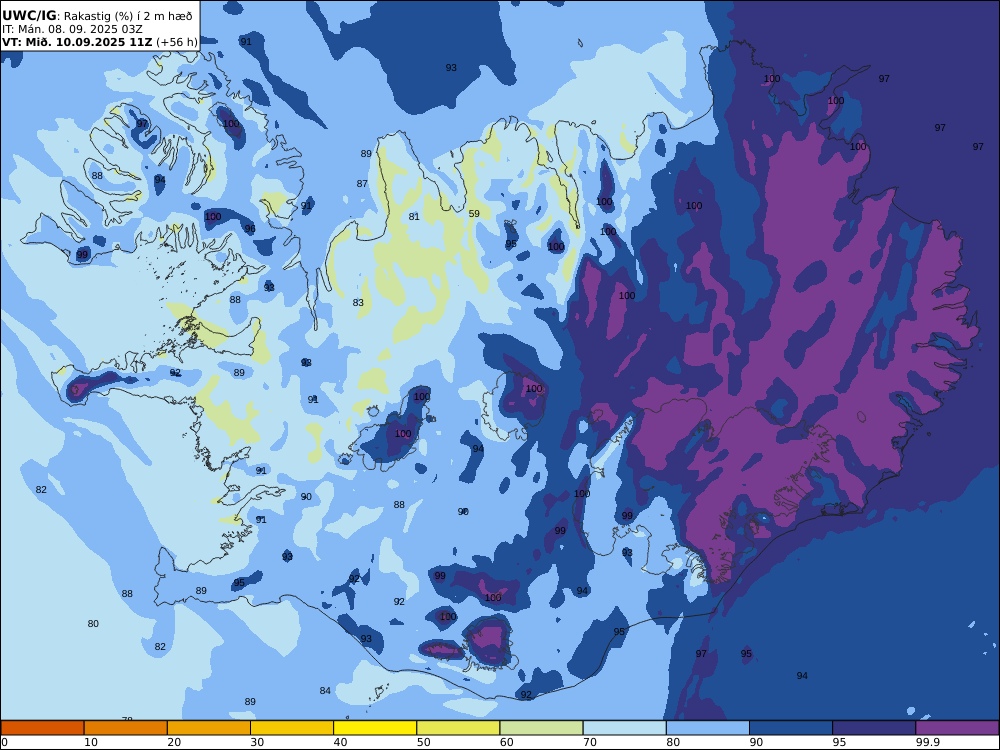
Task: Click the dark orange 0–10 legend swatch
Action: (x=42, y=728)
